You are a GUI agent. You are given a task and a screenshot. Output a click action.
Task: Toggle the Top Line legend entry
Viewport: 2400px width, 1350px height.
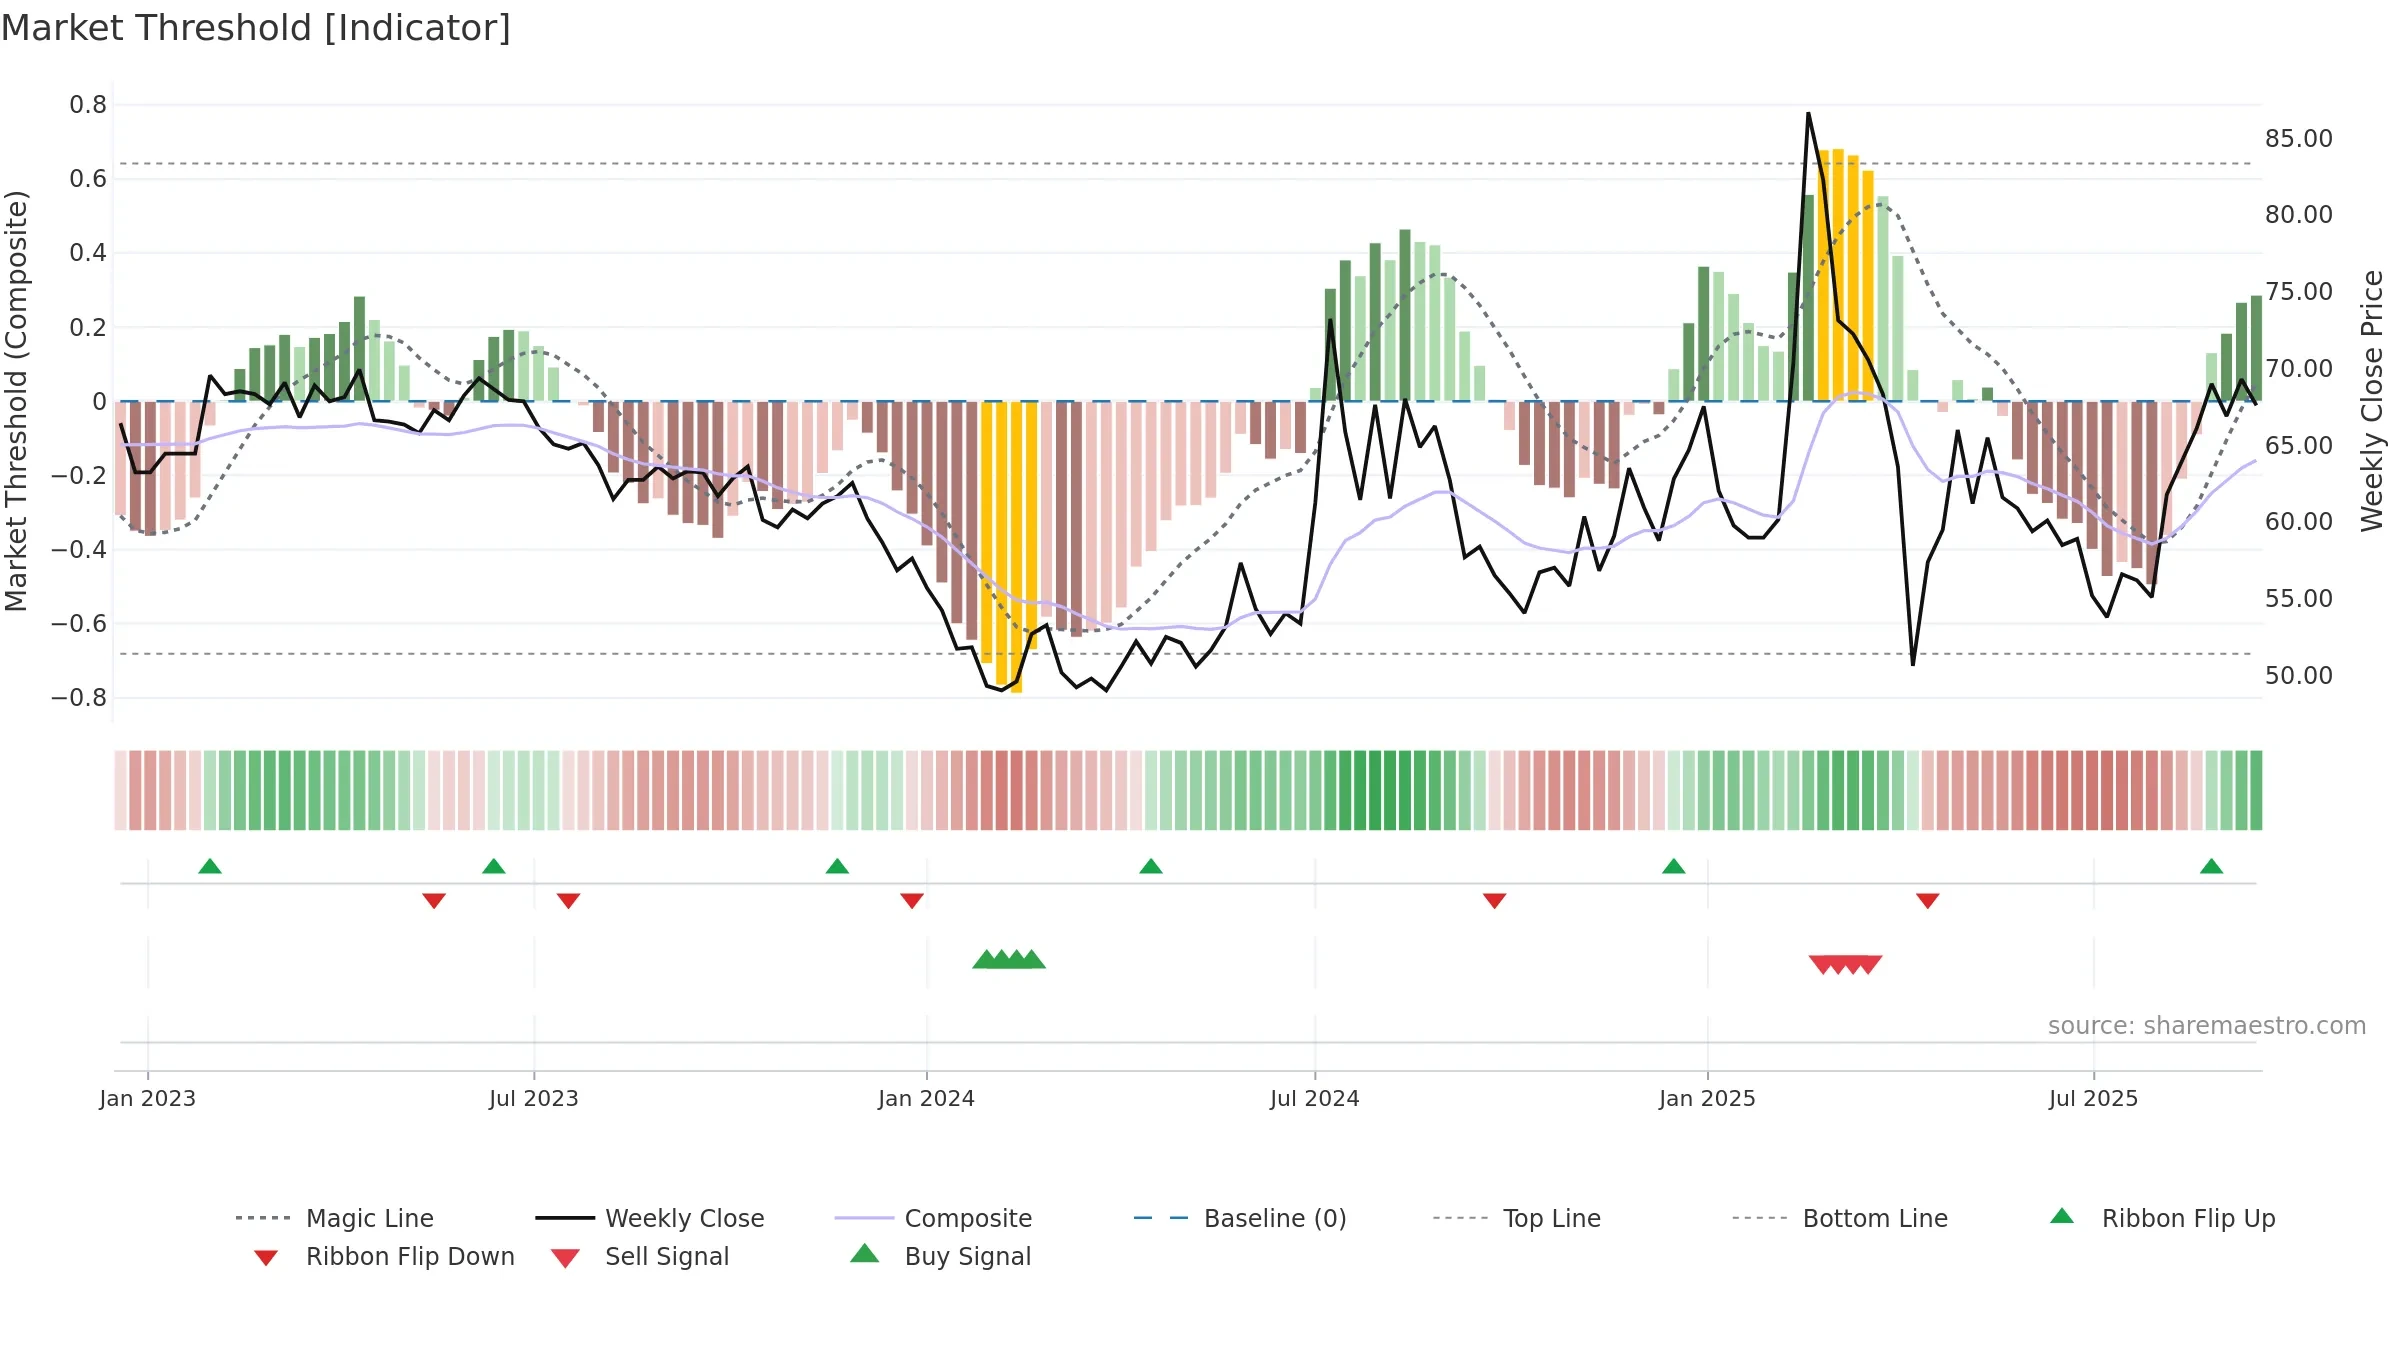coord(1516,1218)
